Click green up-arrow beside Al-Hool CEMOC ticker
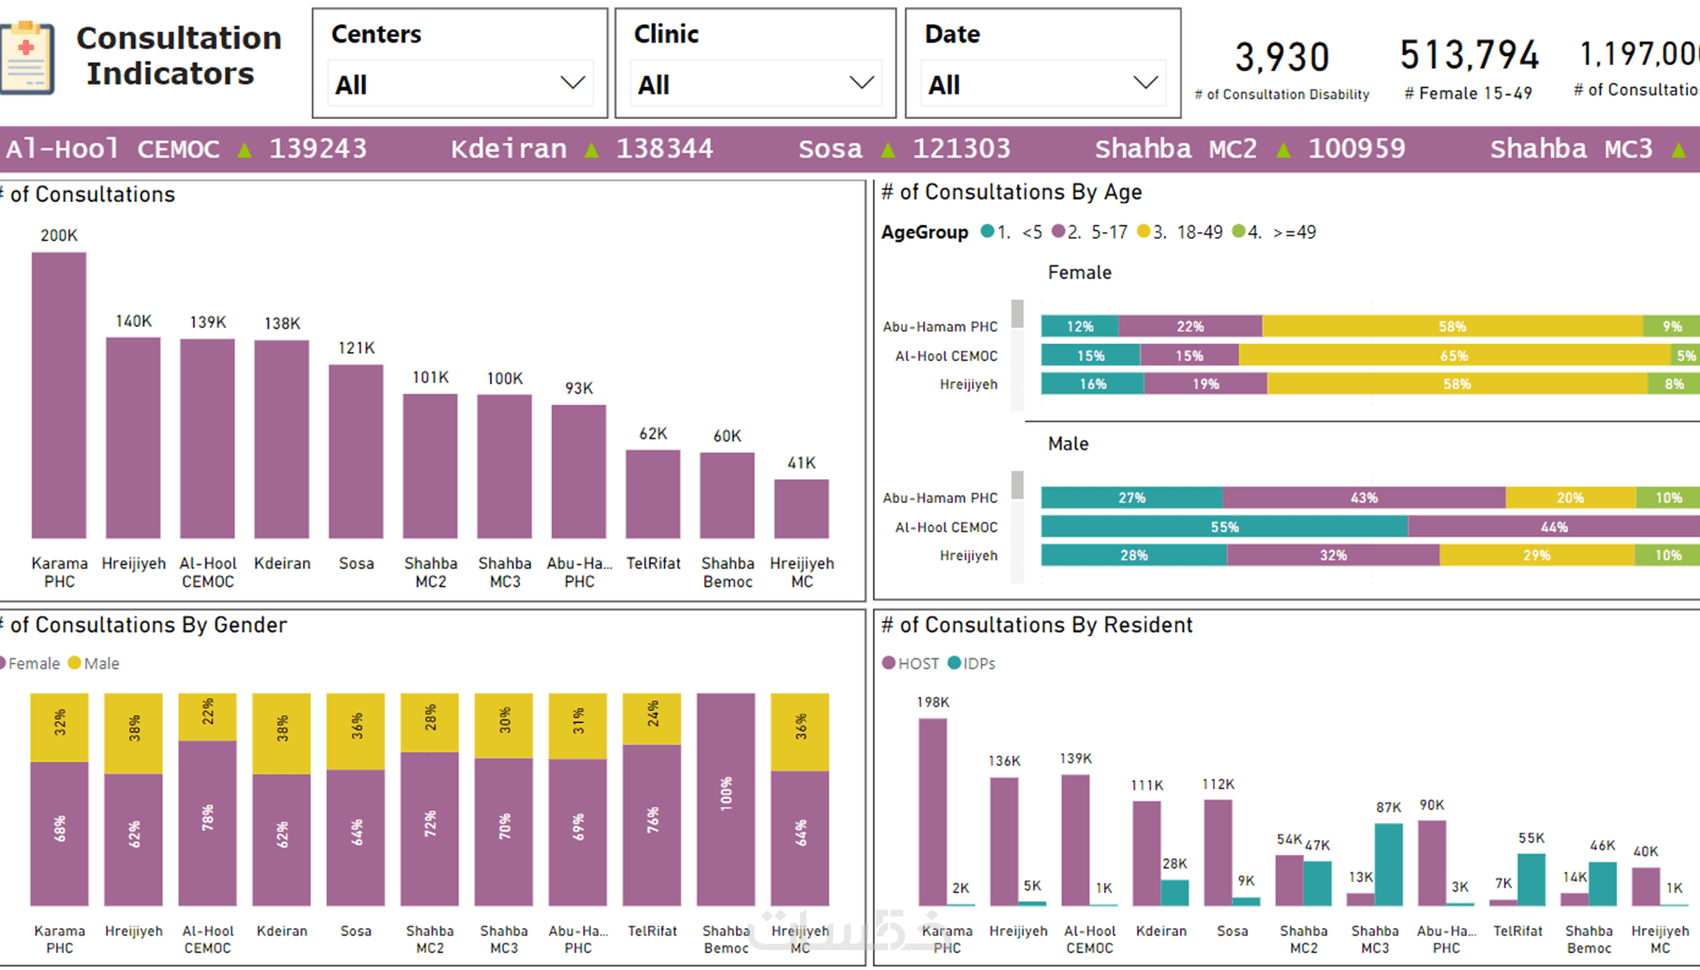Viewport: 1700px width, 970px height. pos(245,150)
